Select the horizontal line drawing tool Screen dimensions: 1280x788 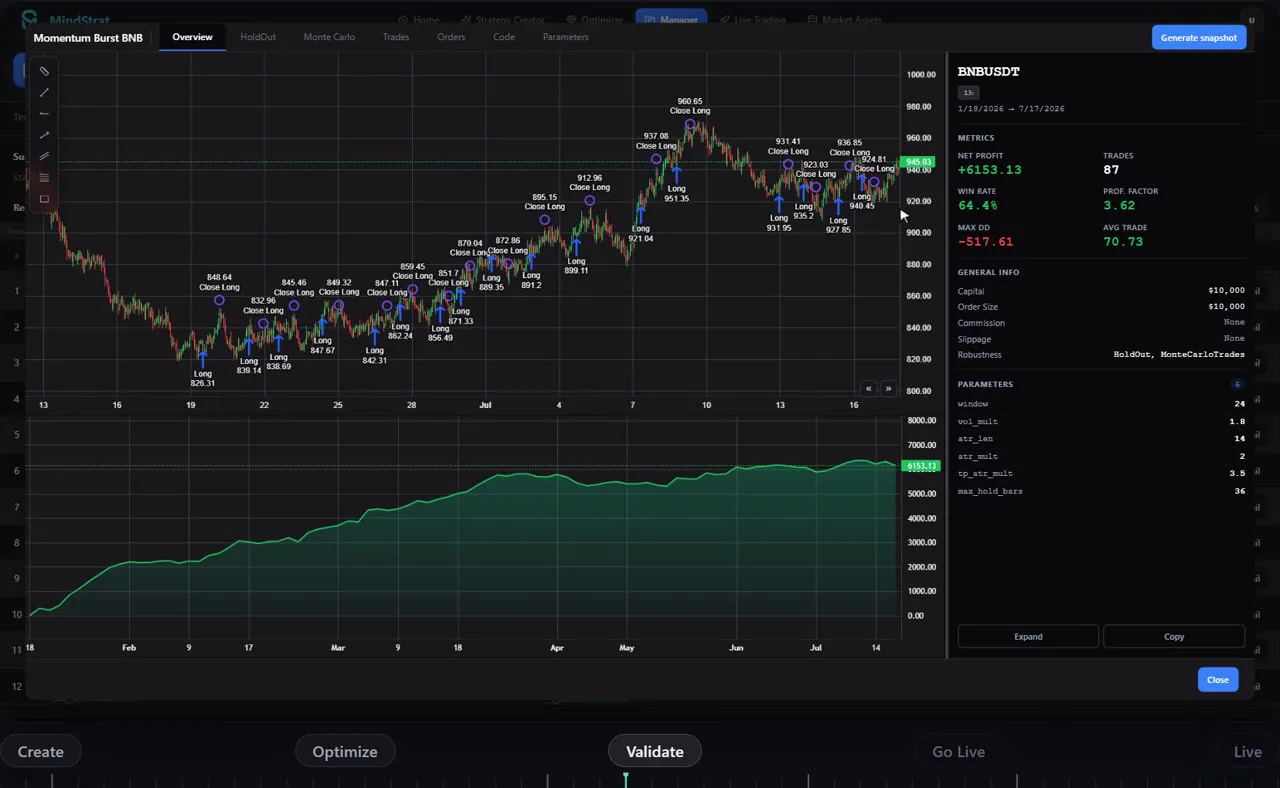(44, 114)
